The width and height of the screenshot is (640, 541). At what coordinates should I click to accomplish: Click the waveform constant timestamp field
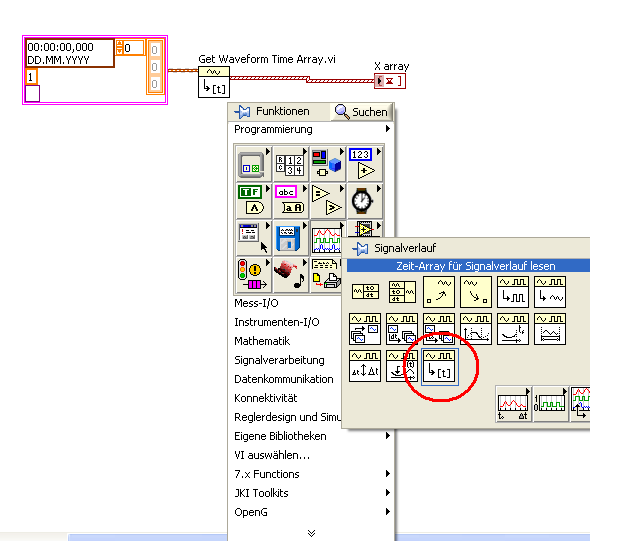[69, 53]
